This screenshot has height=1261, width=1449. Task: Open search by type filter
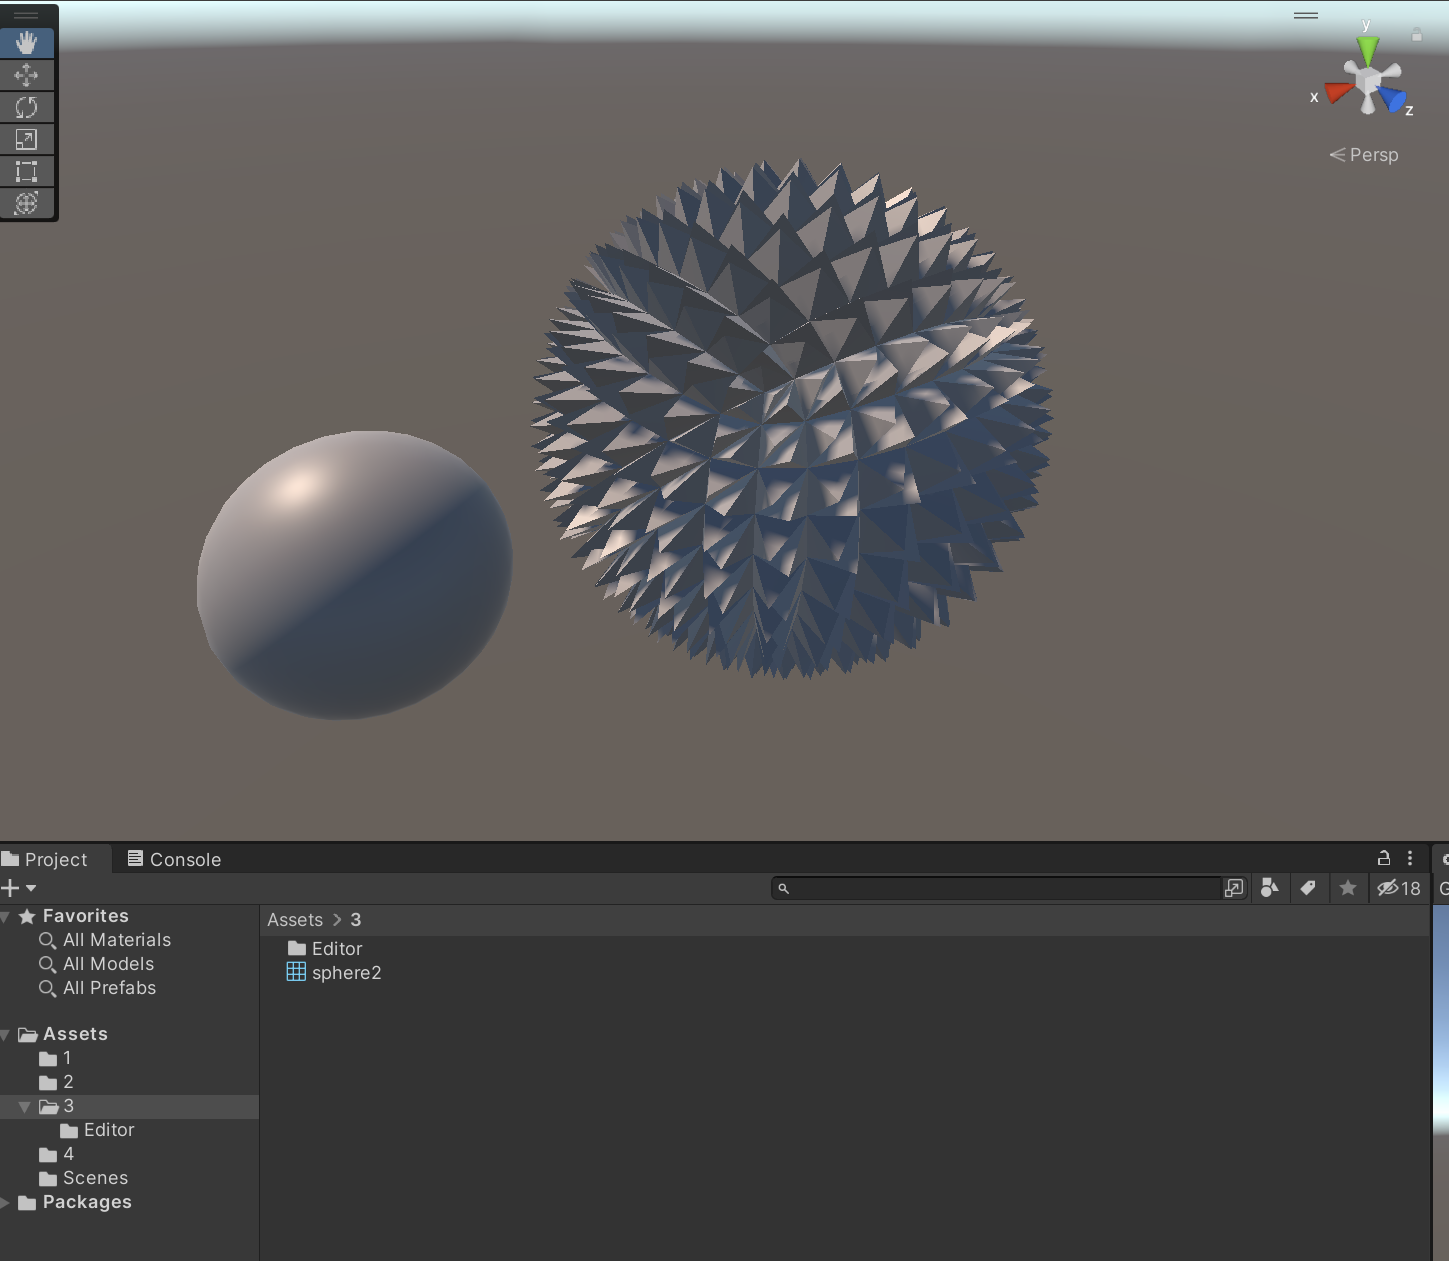tap(1270, 888)
